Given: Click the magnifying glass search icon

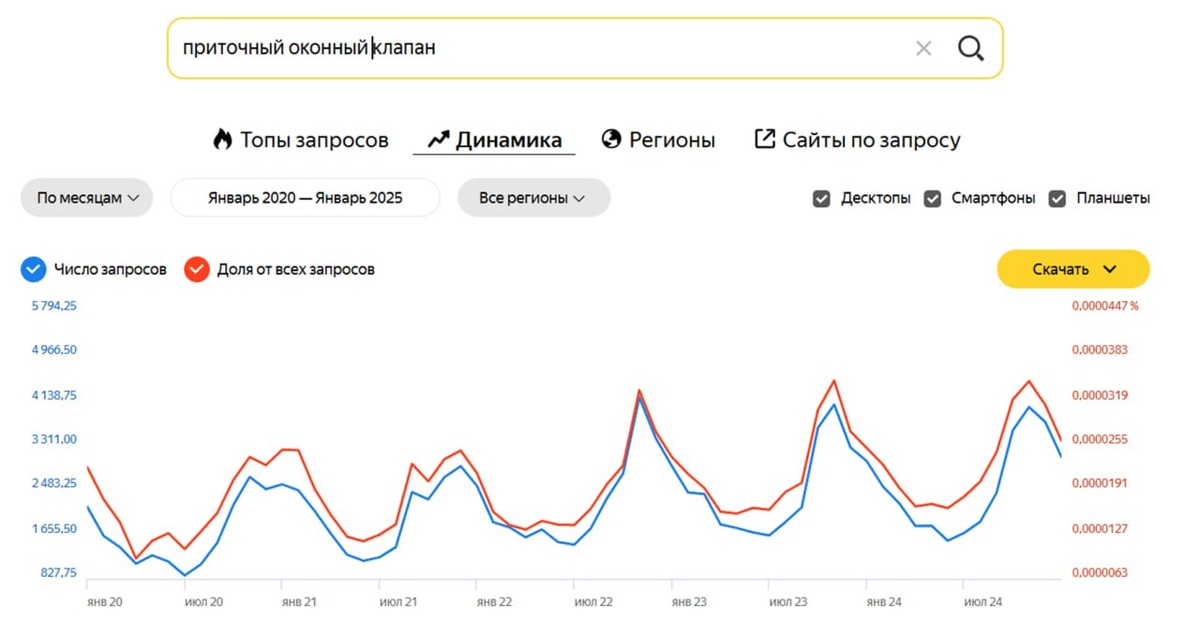Looking at the screenshot, I should [971, 48].
